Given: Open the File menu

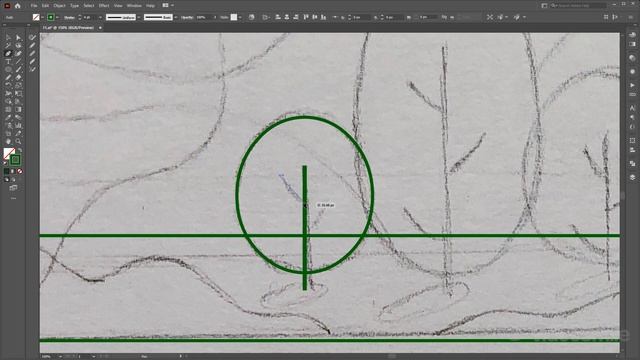Looking at the screenshot, I should (x=34, y=6).
